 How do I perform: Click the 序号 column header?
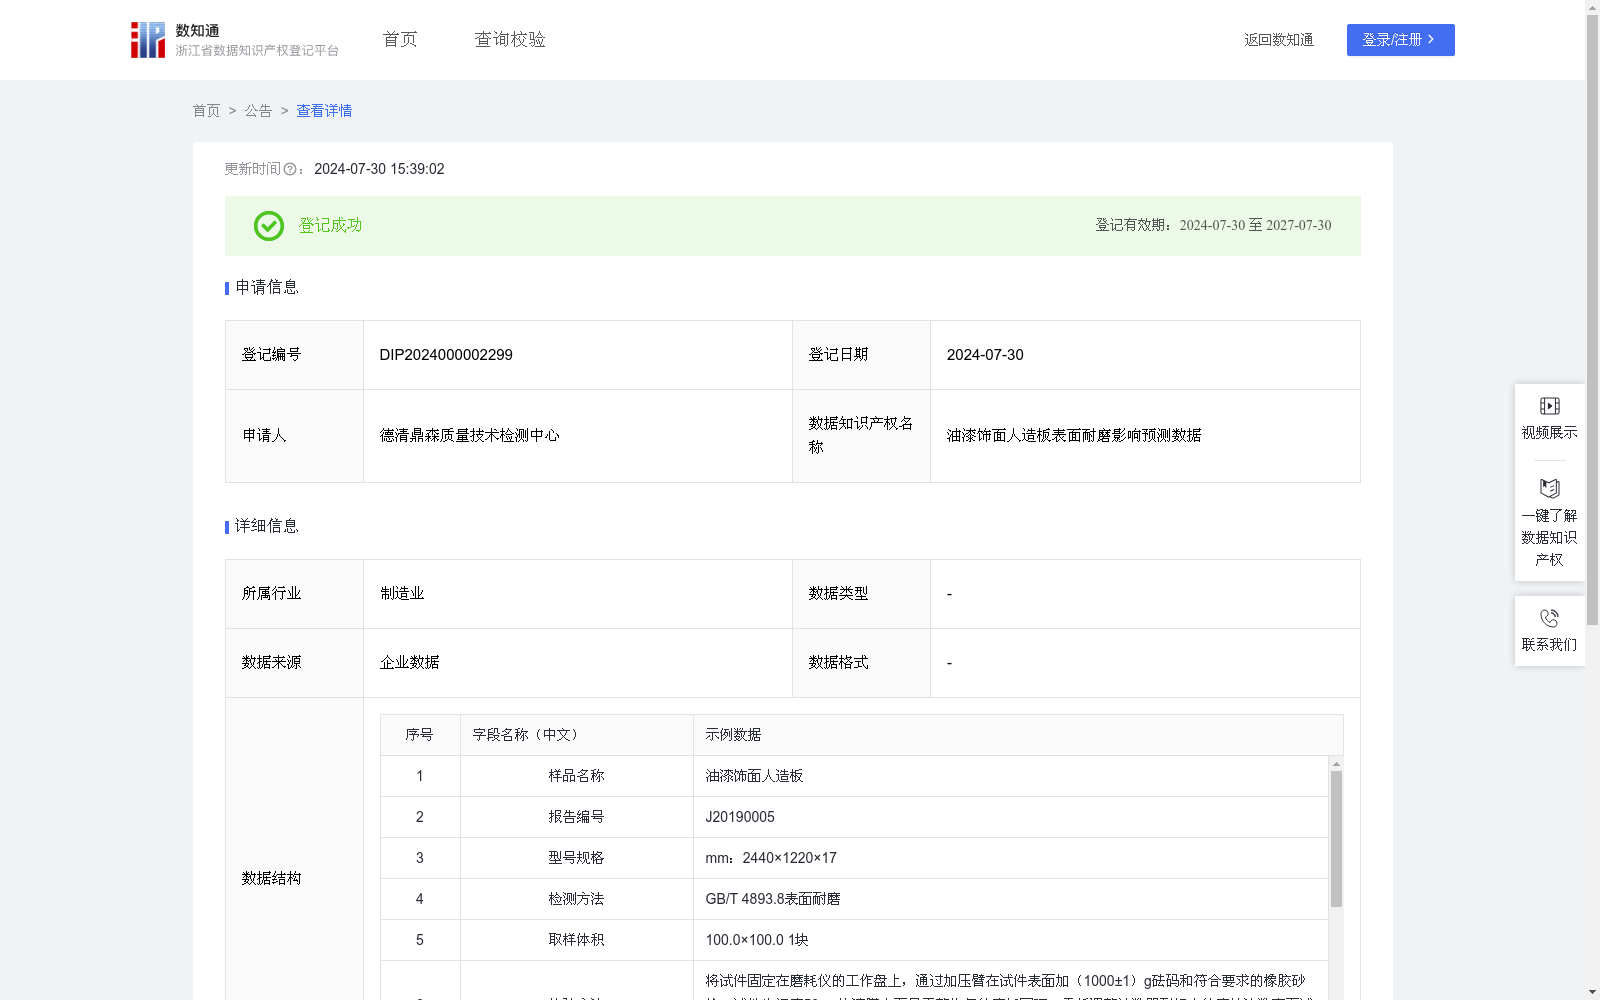coord(420,735)
